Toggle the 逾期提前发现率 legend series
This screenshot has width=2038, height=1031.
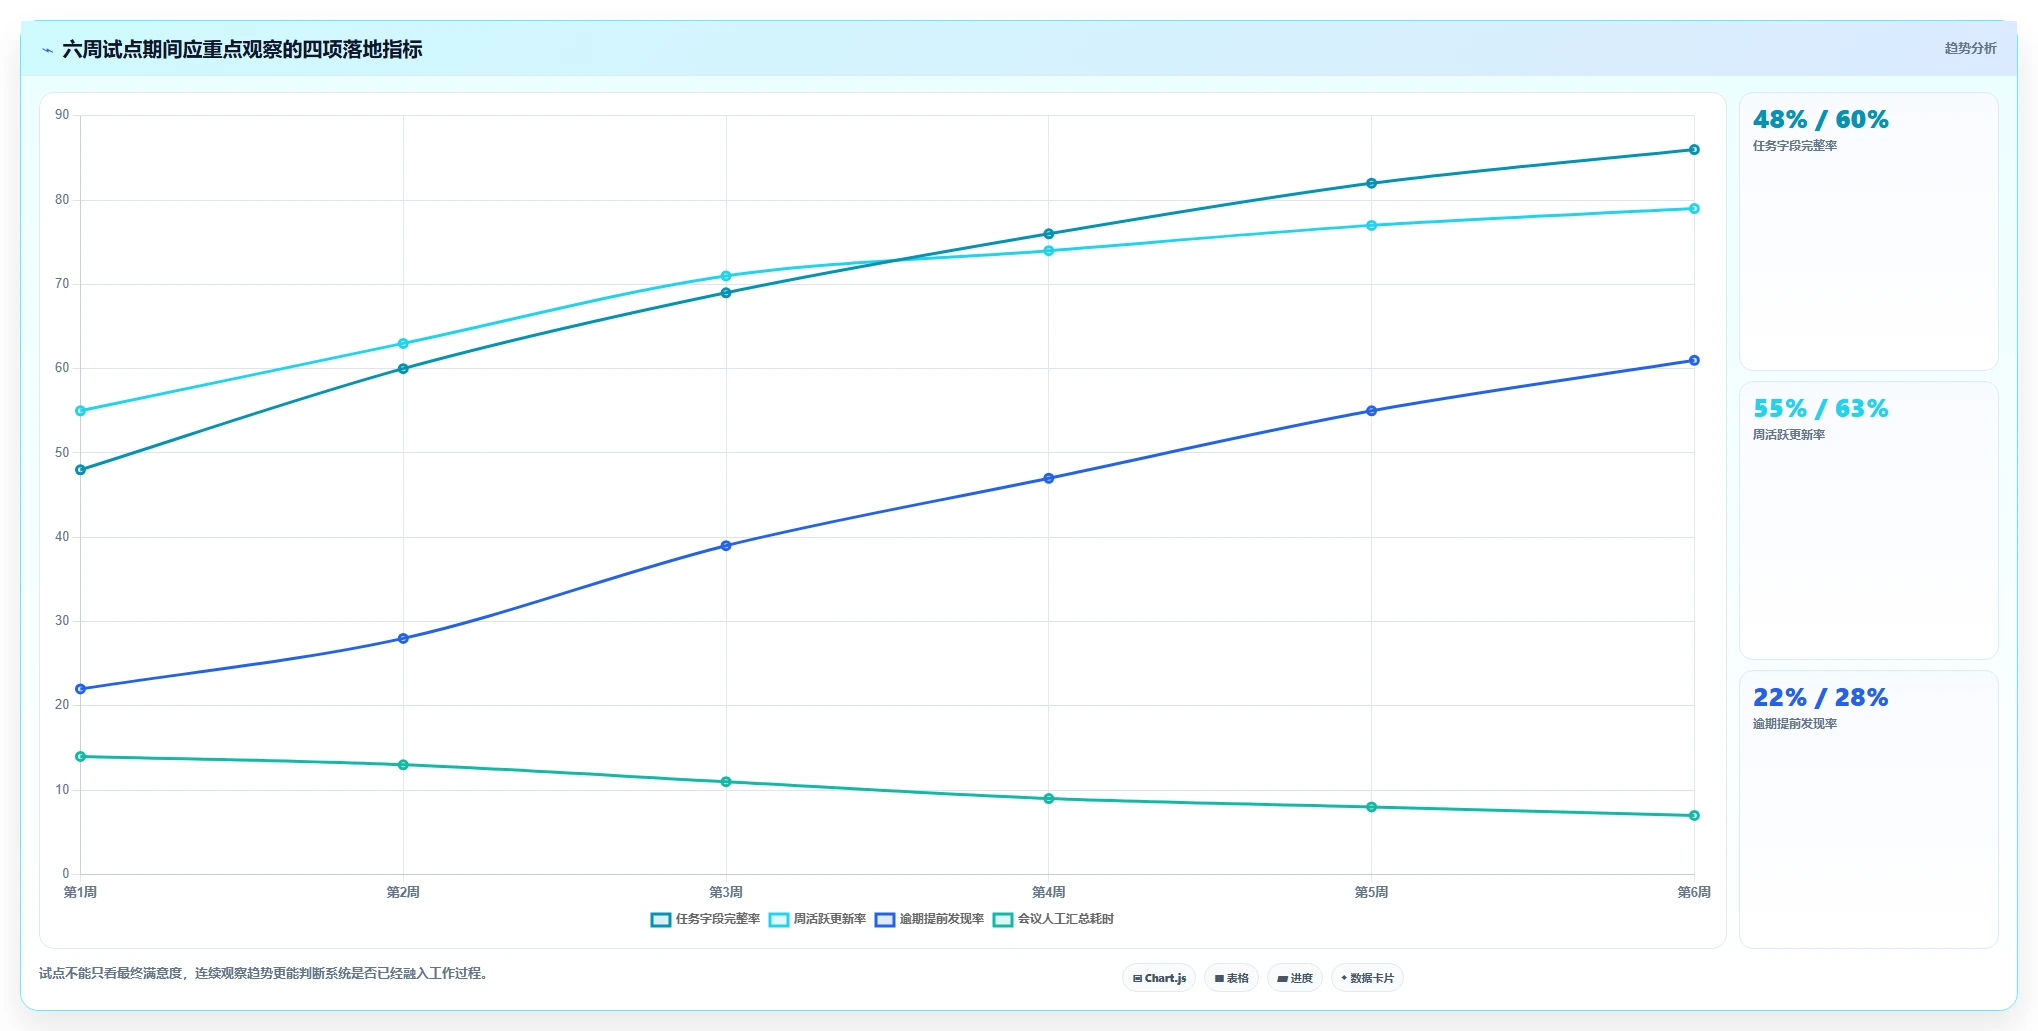pyautogui.click(x=929, y=919)
